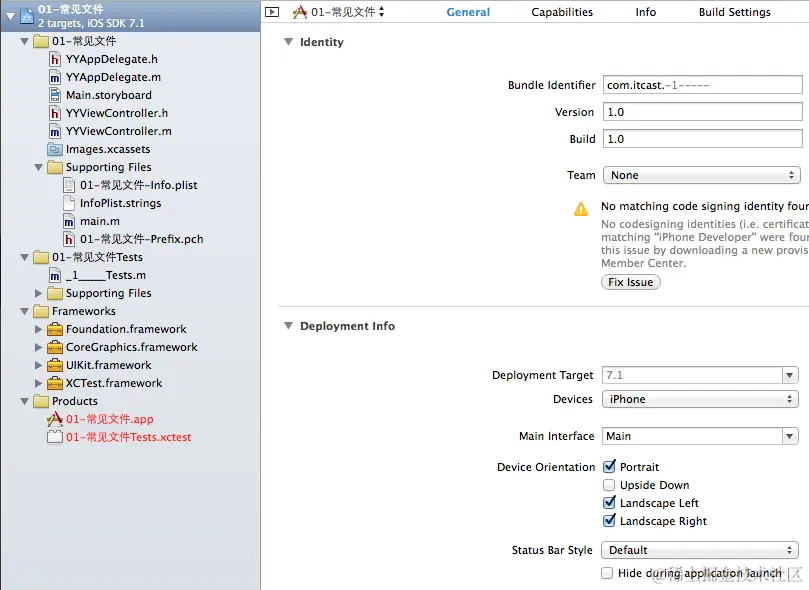Click the target app icon in editor header
This screenshot has width=809, height=590.
coord(300,12)
